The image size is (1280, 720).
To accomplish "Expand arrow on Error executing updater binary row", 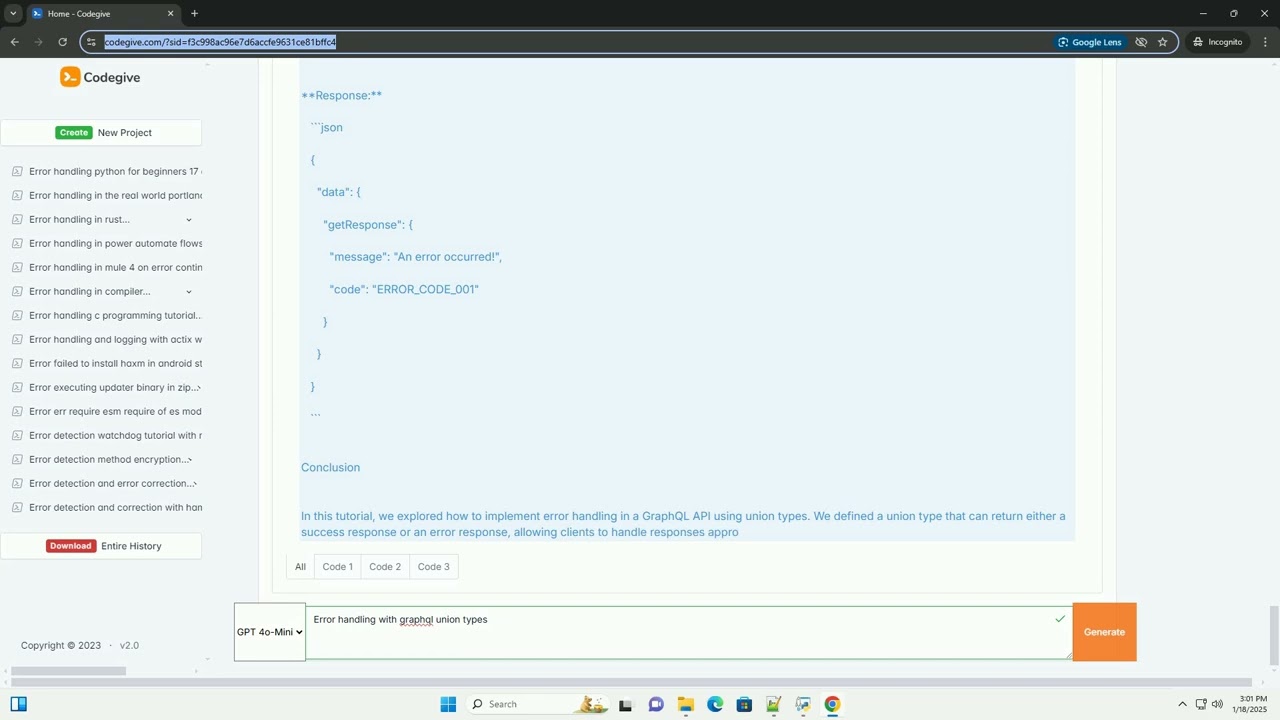I will pyautogui.click(x=198, y=388).
